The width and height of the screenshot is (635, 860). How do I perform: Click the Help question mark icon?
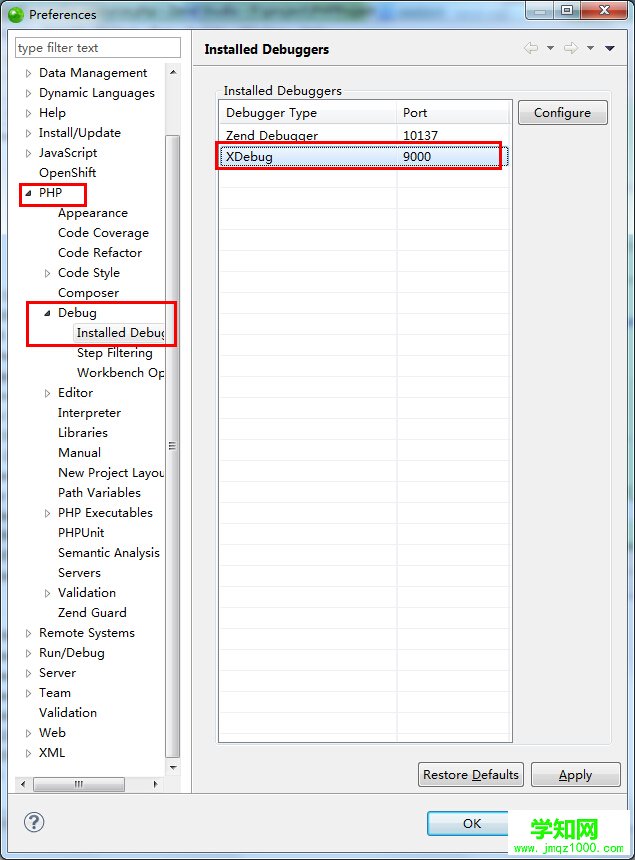(x=34, y=822)
